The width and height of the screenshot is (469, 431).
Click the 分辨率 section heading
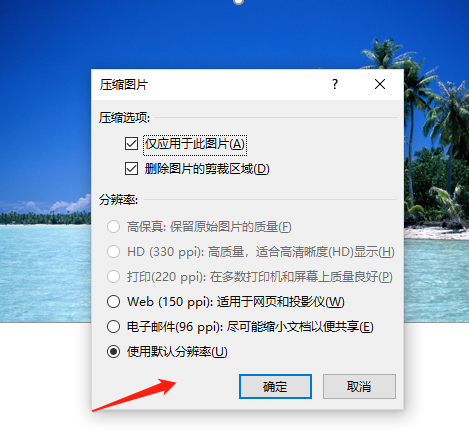(118, 200)
